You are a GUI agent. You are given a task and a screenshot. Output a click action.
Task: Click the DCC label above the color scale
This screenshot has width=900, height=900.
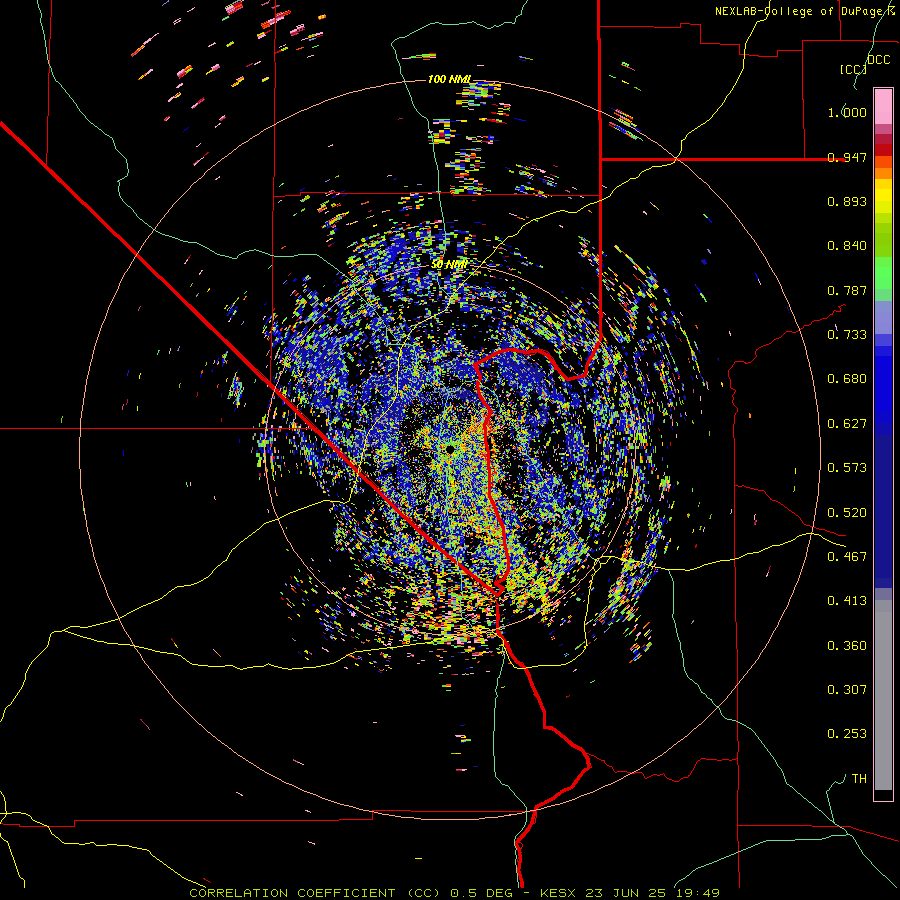(x=878, y=60)
